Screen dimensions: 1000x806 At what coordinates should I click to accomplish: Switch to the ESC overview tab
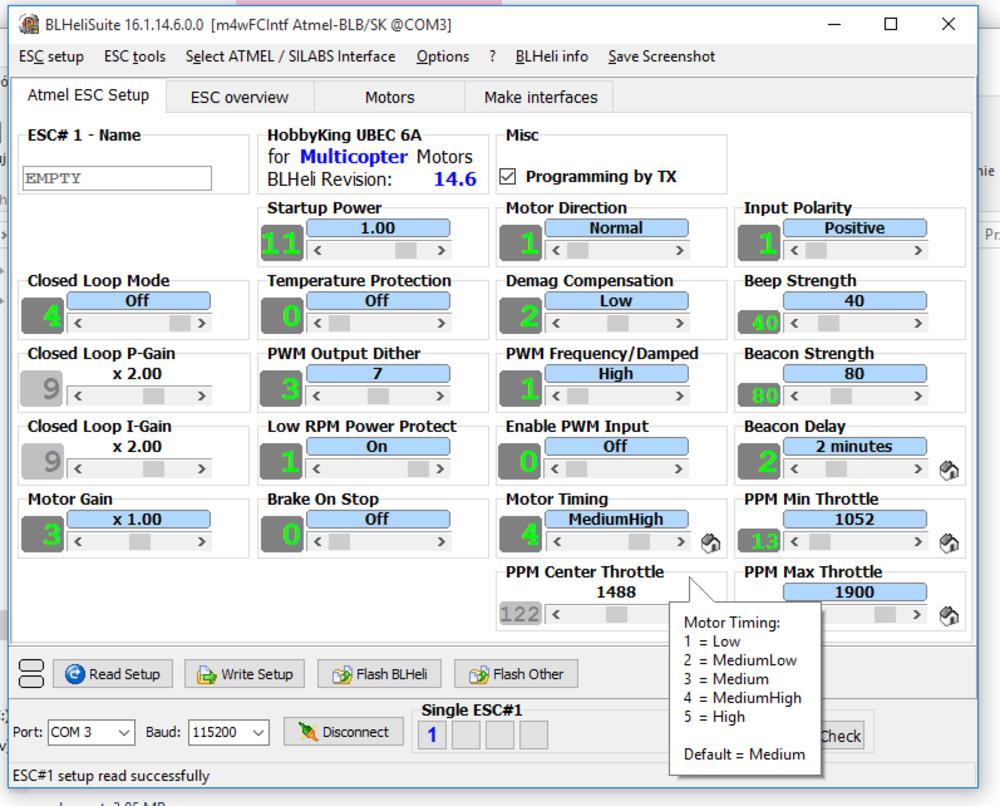[x=240, y=97]
